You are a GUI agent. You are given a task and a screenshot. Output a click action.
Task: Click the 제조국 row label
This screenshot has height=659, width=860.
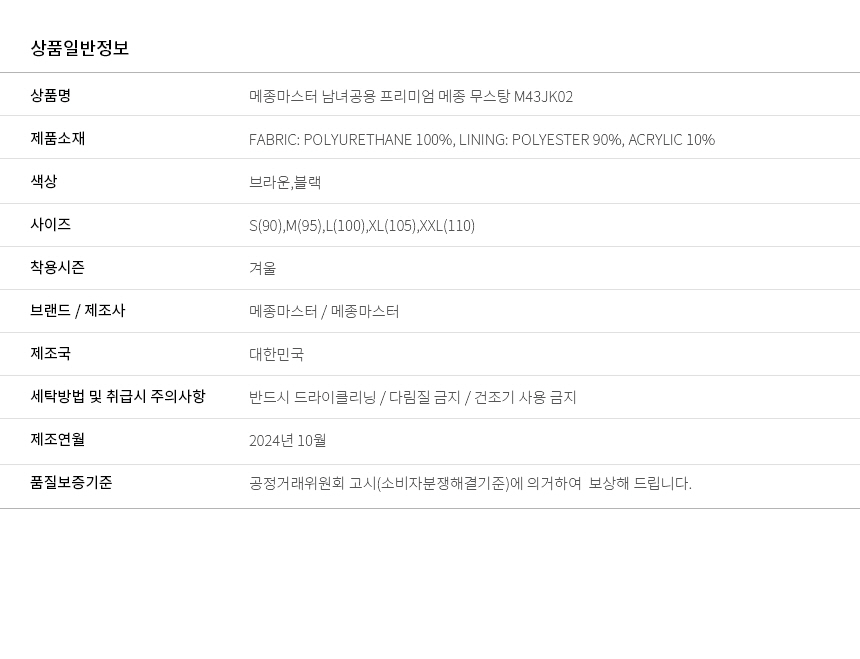[51, 354]
